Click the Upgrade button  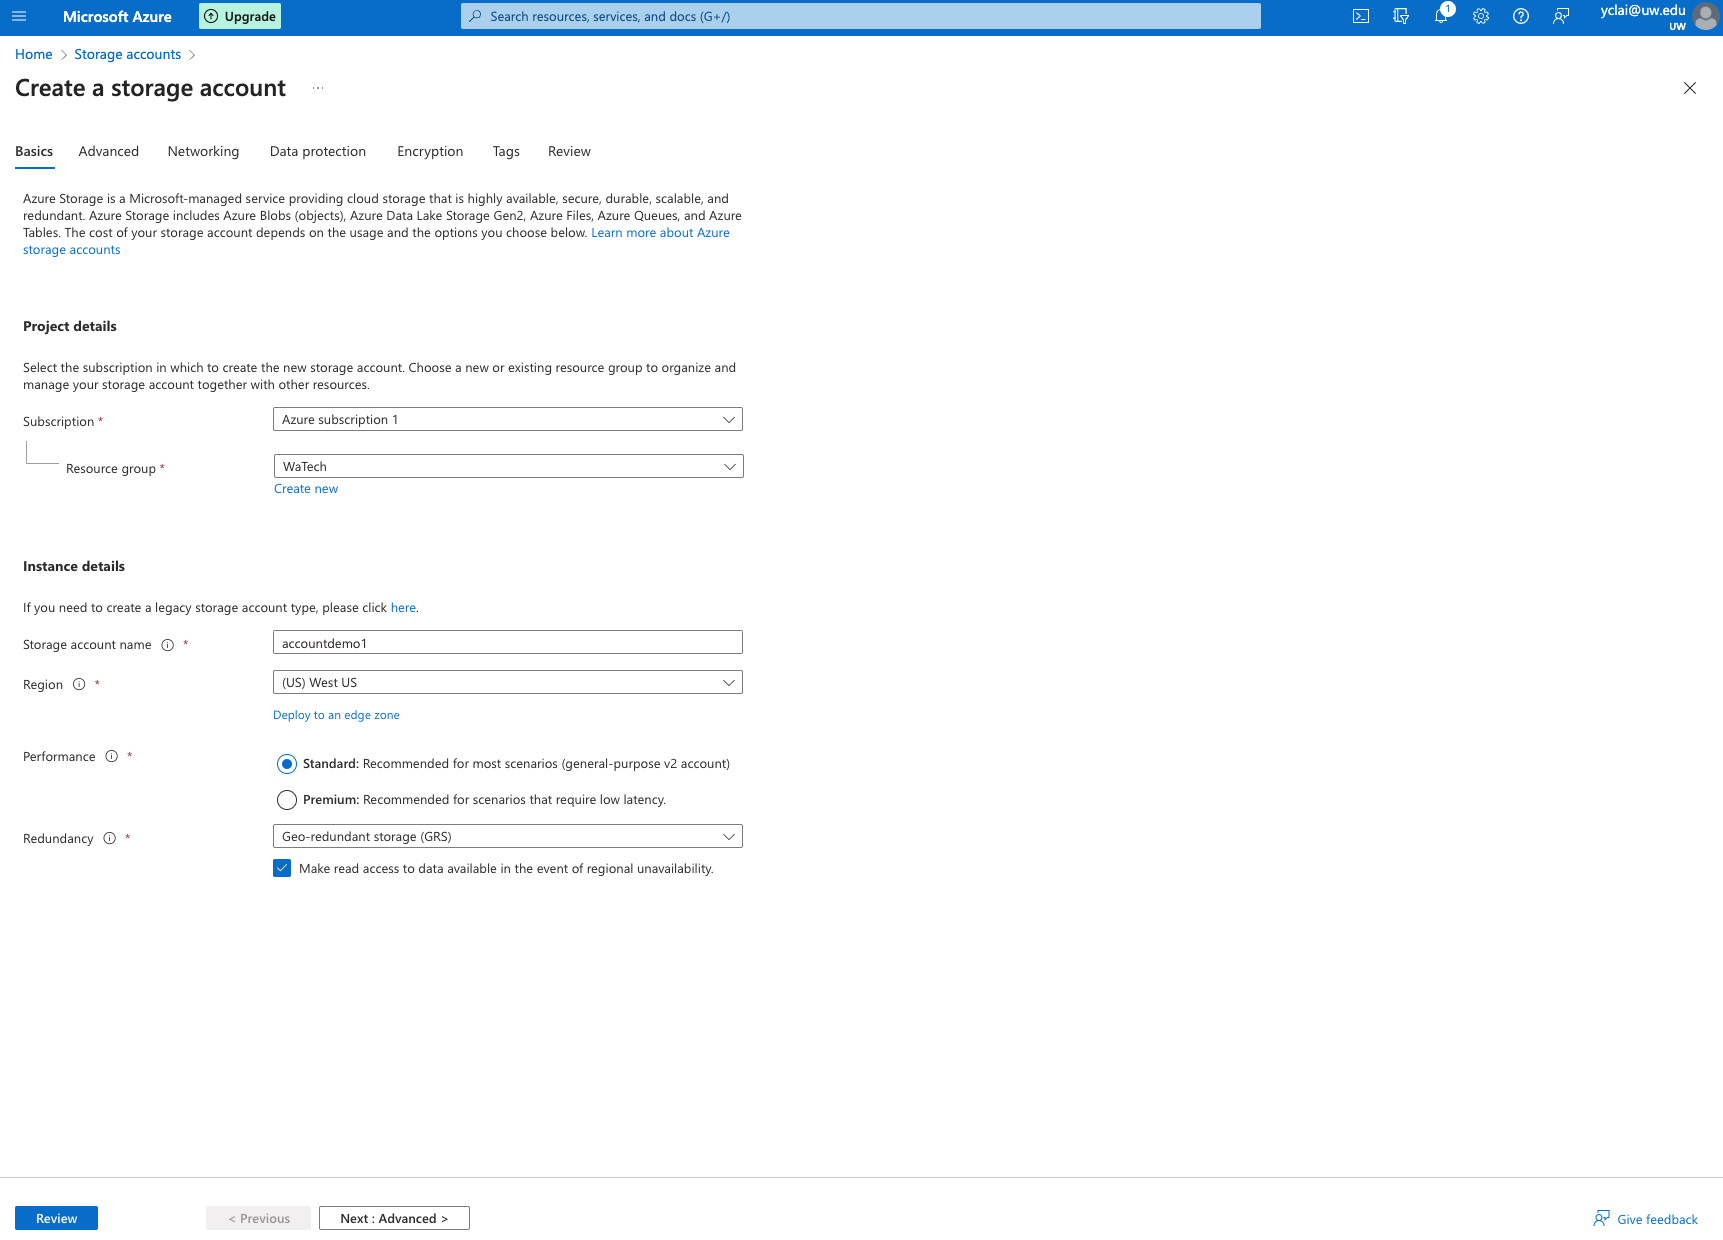pyautogui.click(x=240, y=16)
